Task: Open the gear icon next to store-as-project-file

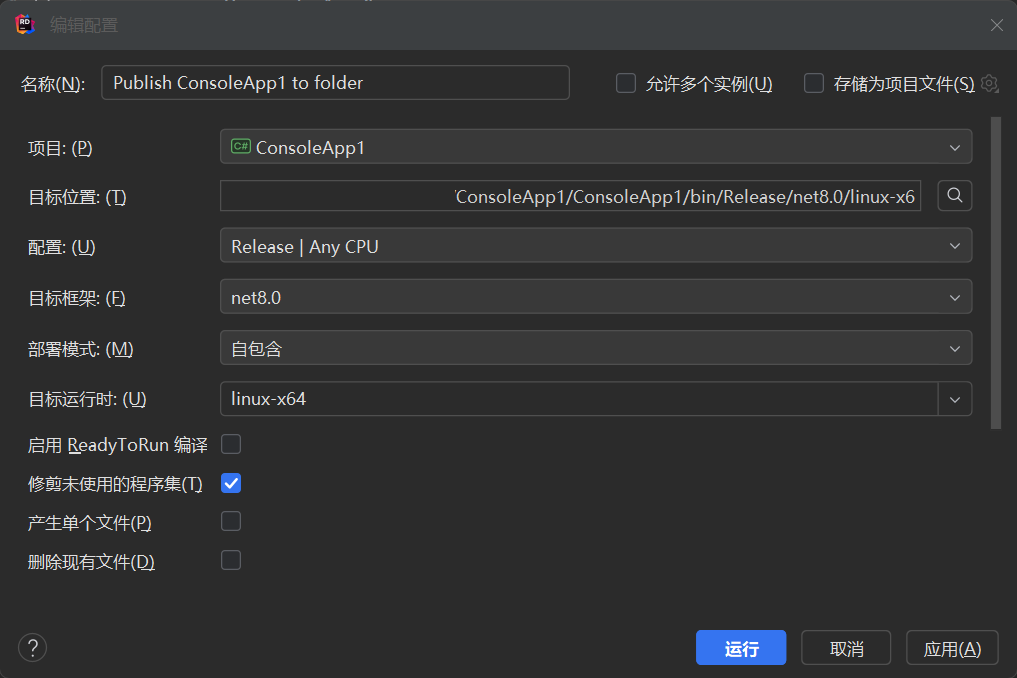Action: [989, 84]
